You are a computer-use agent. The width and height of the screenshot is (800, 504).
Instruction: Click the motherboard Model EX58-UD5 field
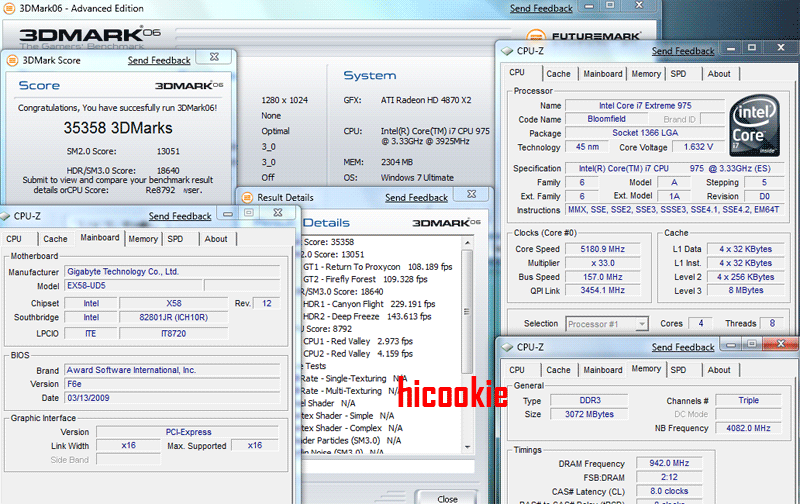click(x=134, y=286)
